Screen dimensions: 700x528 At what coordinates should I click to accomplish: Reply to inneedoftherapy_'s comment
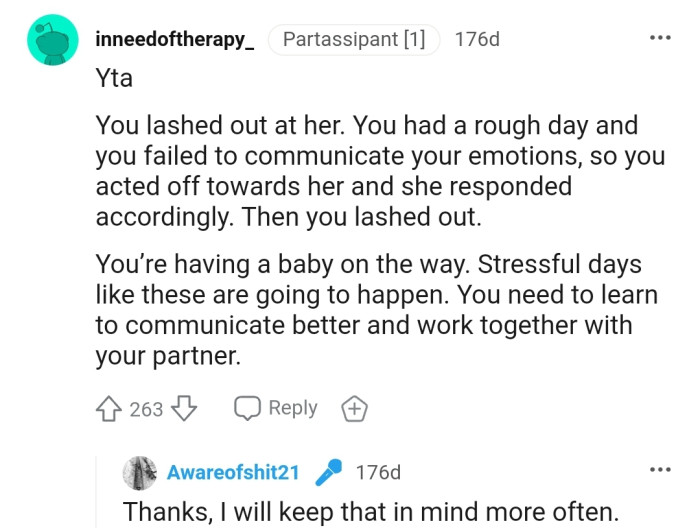[276, 408]
